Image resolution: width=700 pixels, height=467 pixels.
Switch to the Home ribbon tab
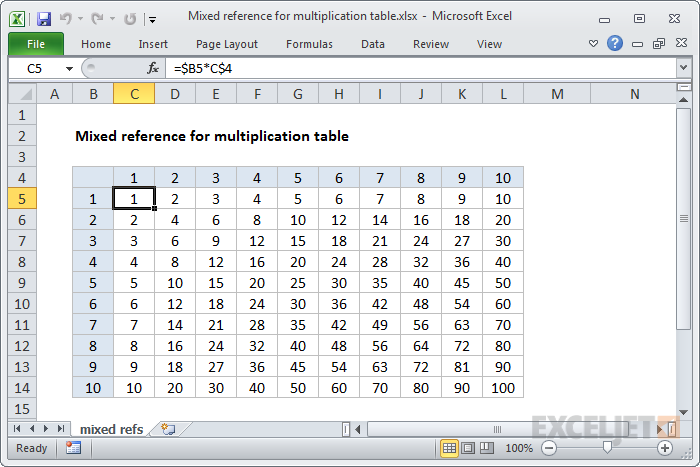(96, 44)
